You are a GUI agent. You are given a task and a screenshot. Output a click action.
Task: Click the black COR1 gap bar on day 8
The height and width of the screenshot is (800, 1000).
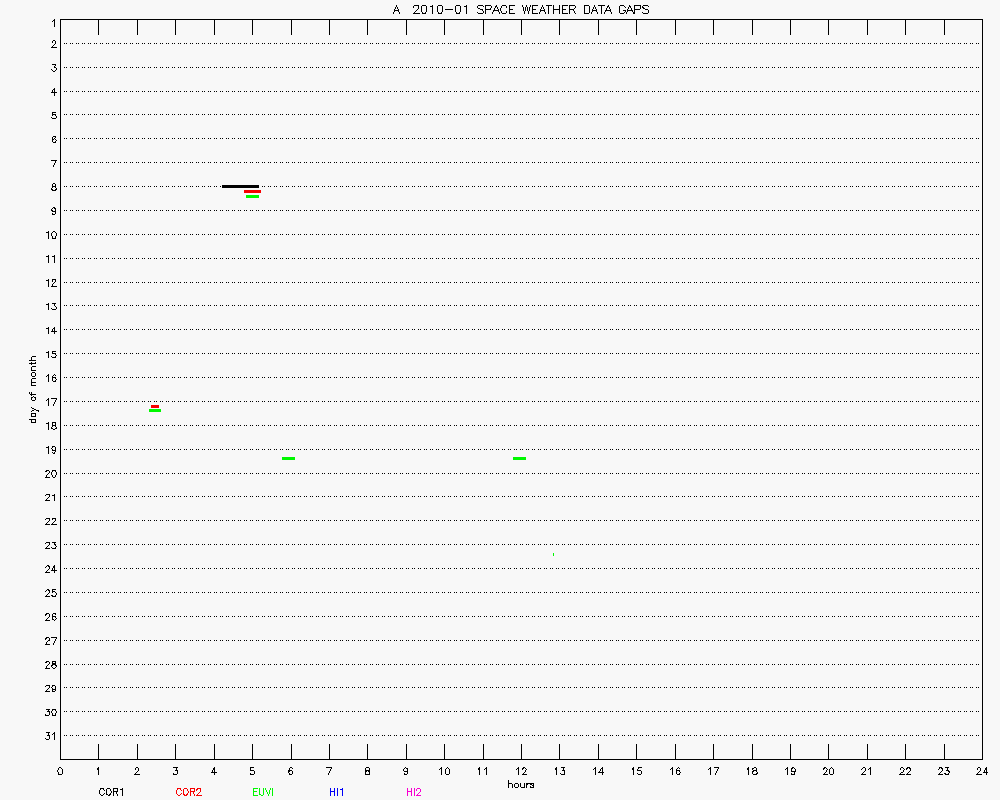[x=240, y=186]
